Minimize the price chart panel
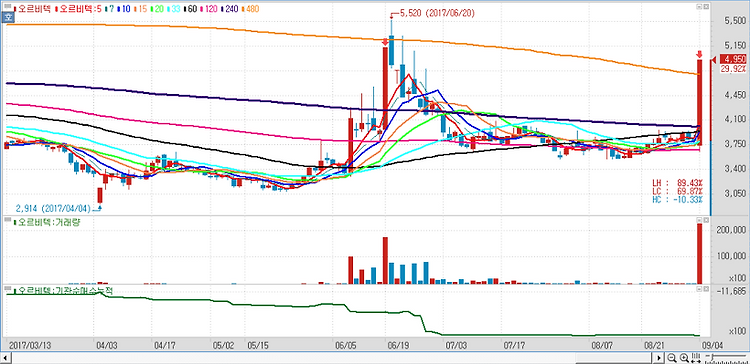The image size is (750, 364). coord(699,7)
